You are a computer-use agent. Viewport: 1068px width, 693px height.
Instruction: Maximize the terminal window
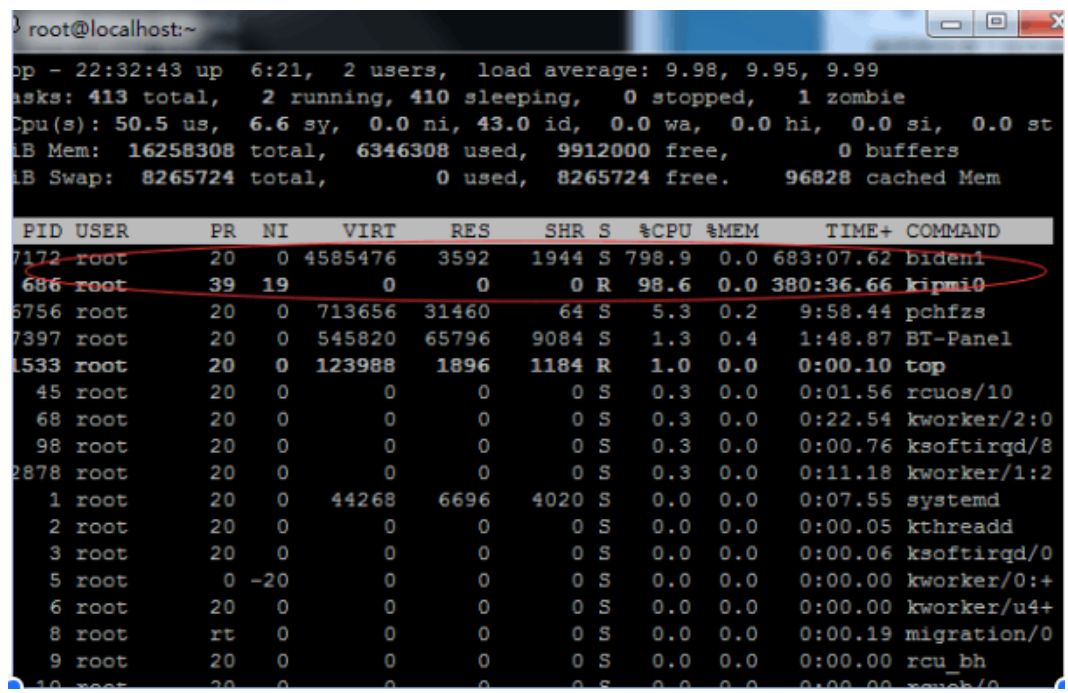pos(995,22)
